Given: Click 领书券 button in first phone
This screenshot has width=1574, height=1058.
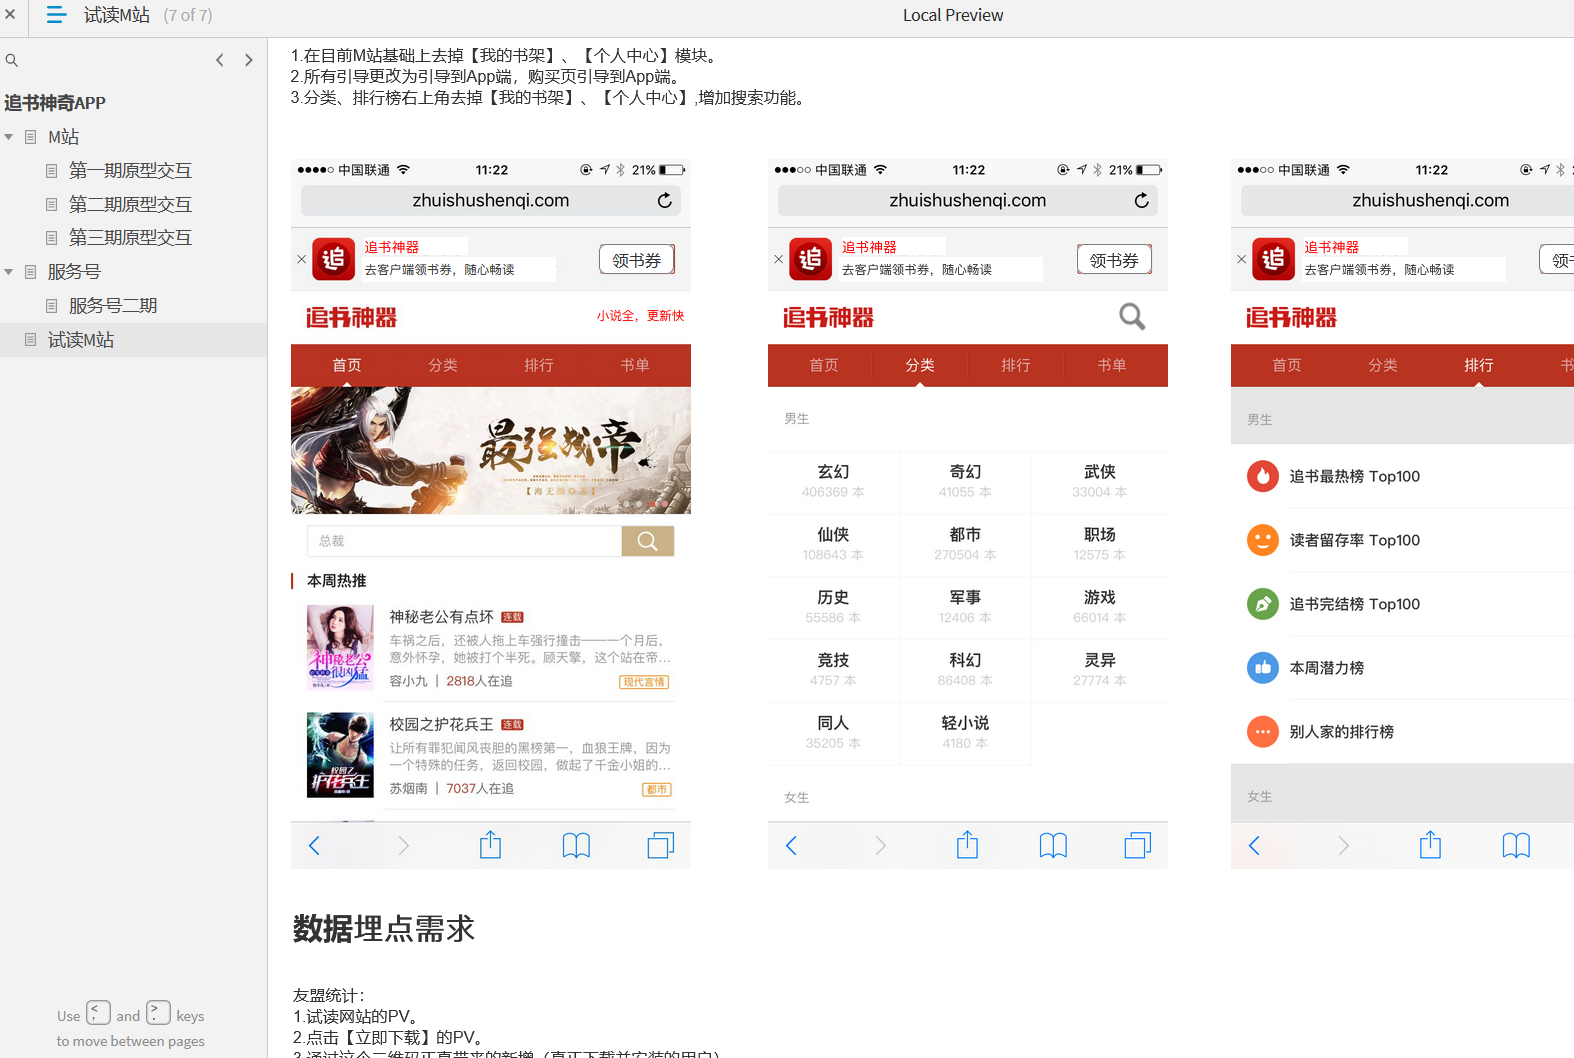Looking at the screenshot, I should (637, 259).
